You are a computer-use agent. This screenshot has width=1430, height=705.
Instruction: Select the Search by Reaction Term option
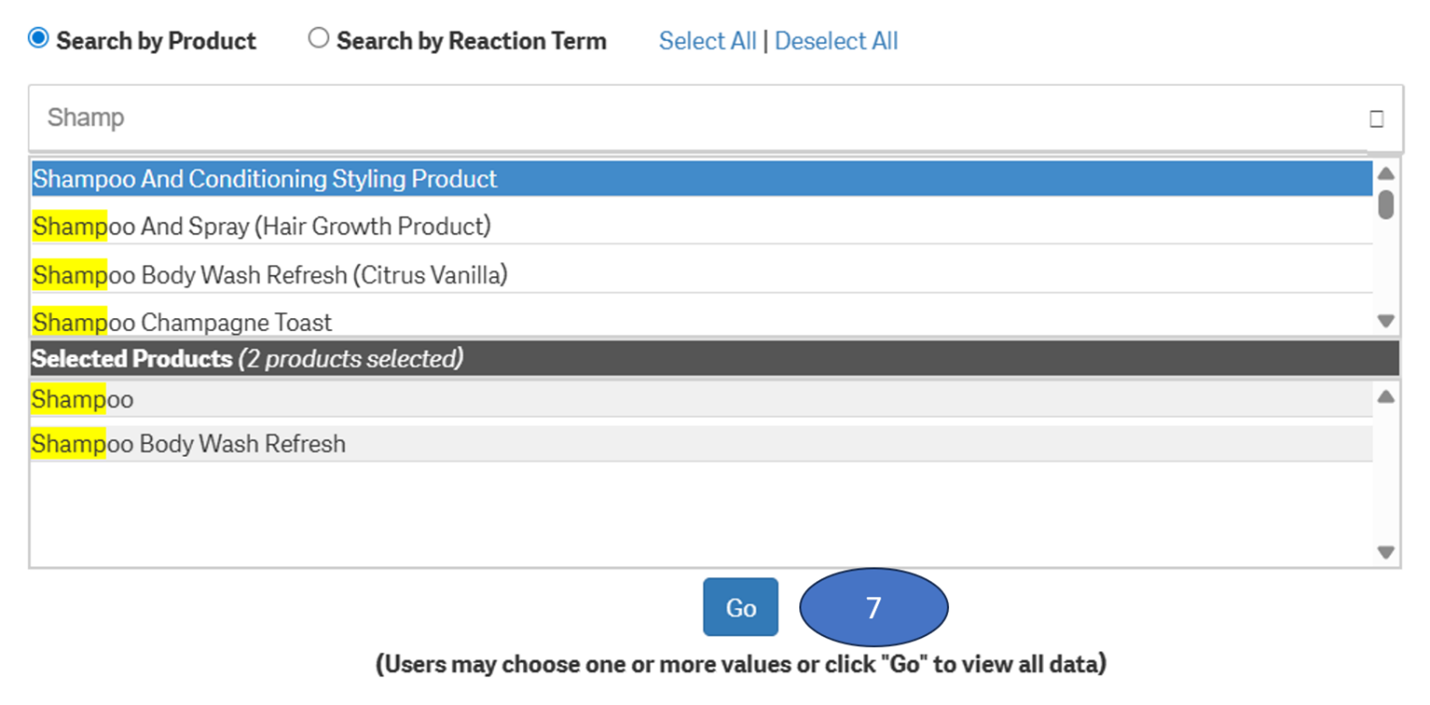[318, 39]
